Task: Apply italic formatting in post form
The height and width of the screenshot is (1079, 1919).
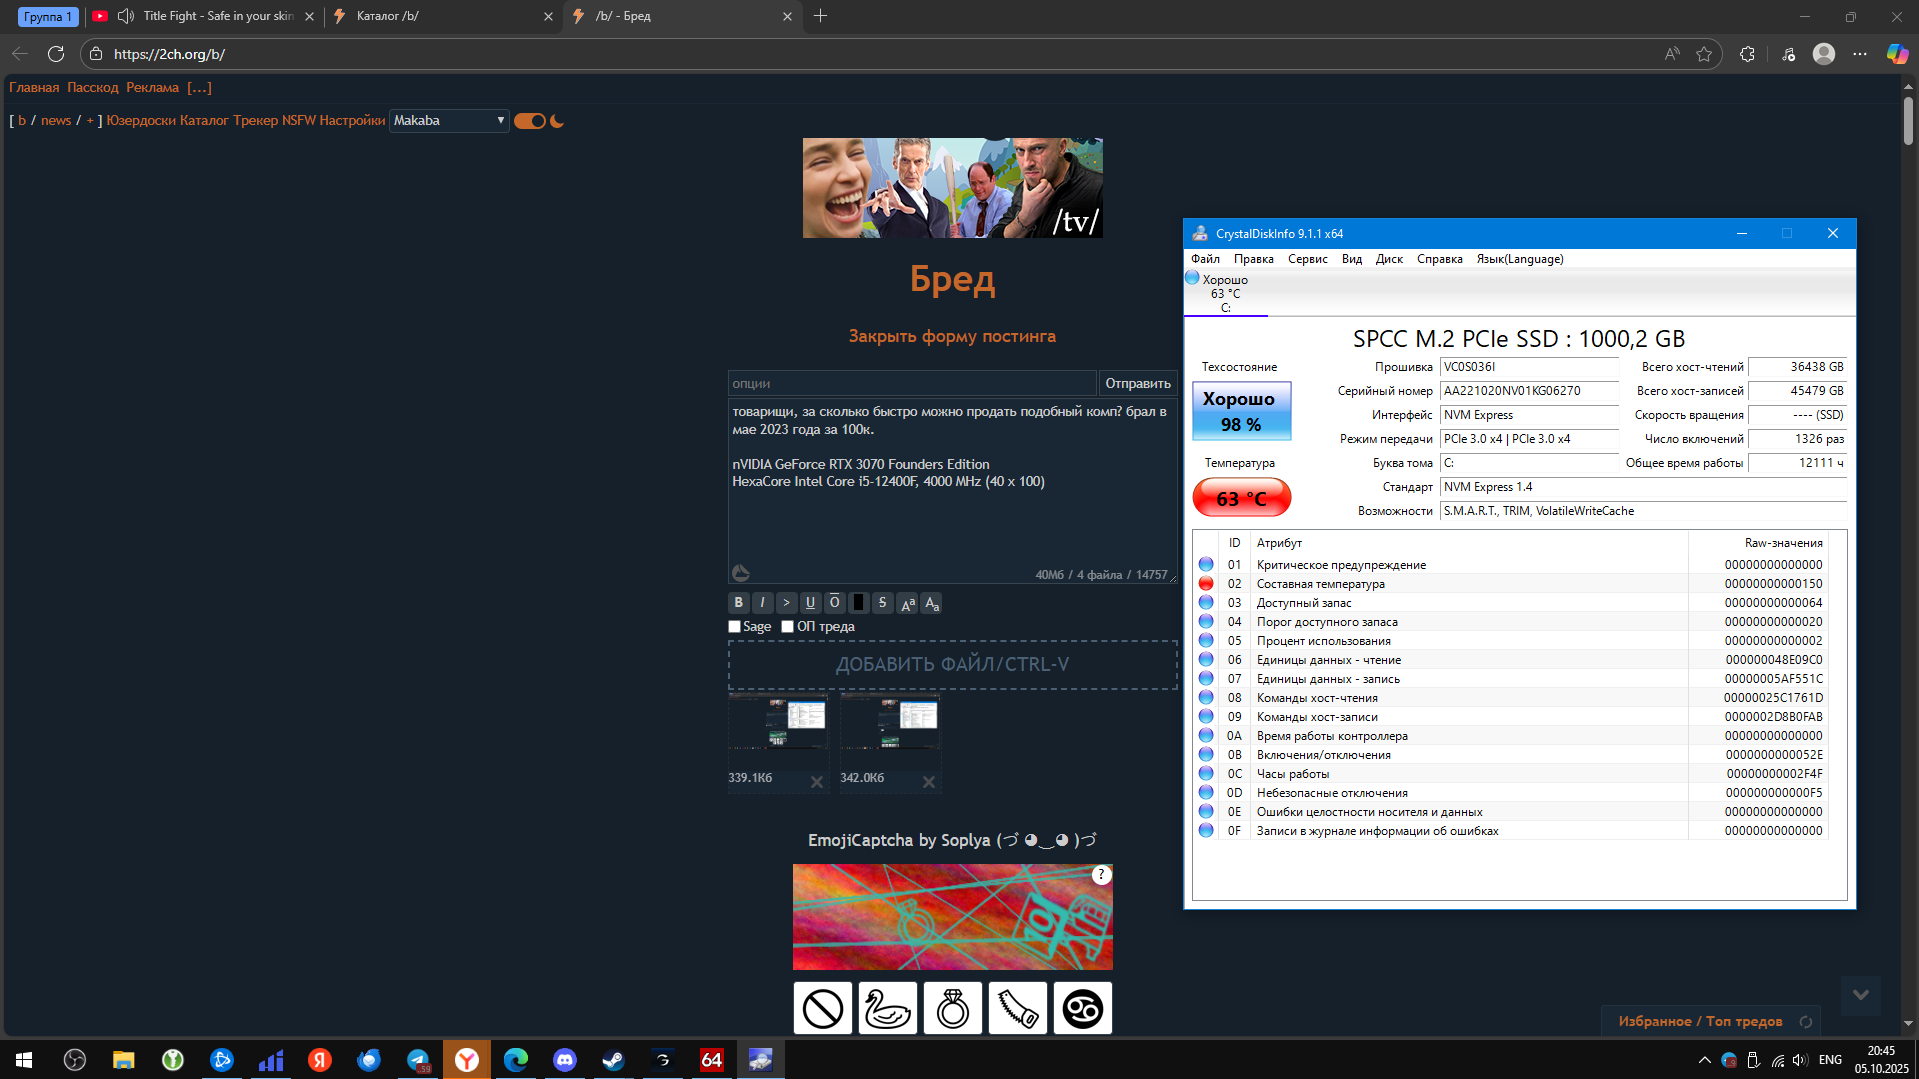Action: (x=763, y=603)
